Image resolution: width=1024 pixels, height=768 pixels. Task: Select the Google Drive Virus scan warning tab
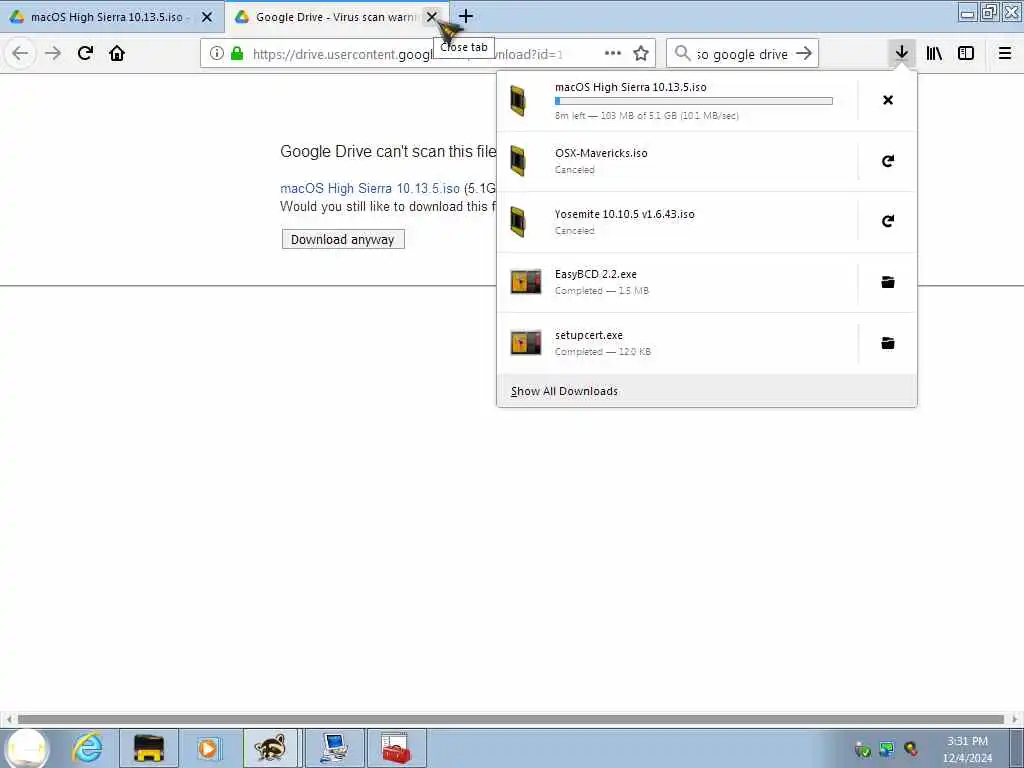[x=337, y=17]
